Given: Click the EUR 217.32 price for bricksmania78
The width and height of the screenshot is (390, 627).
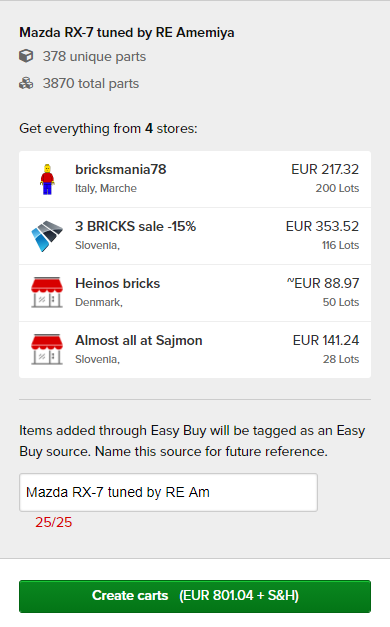Looking at the screenshot, I should [x=325, y=170].
